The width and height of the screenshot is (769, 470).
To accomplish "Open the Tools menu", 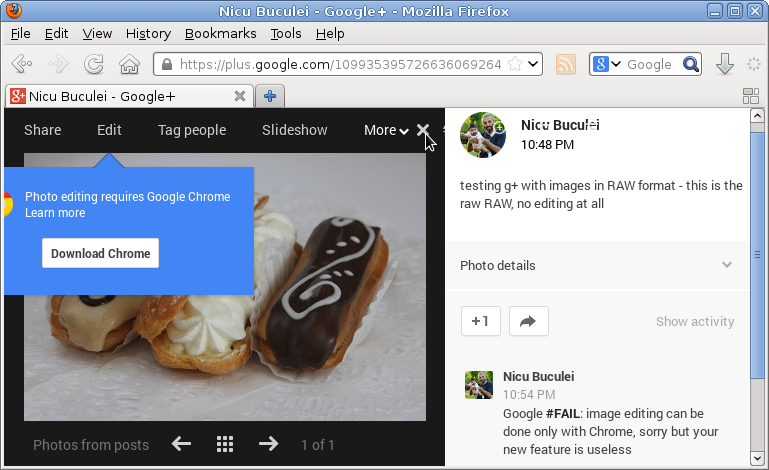I will tap(286, 33).
